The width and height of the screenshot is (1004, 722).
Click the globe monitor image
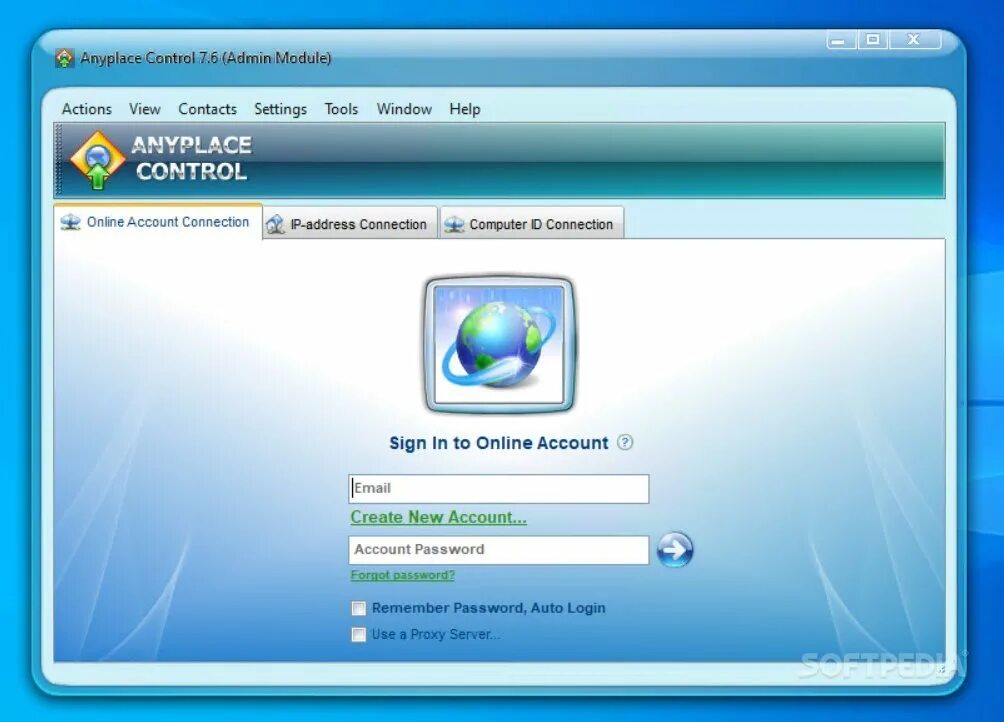[499, 344]
